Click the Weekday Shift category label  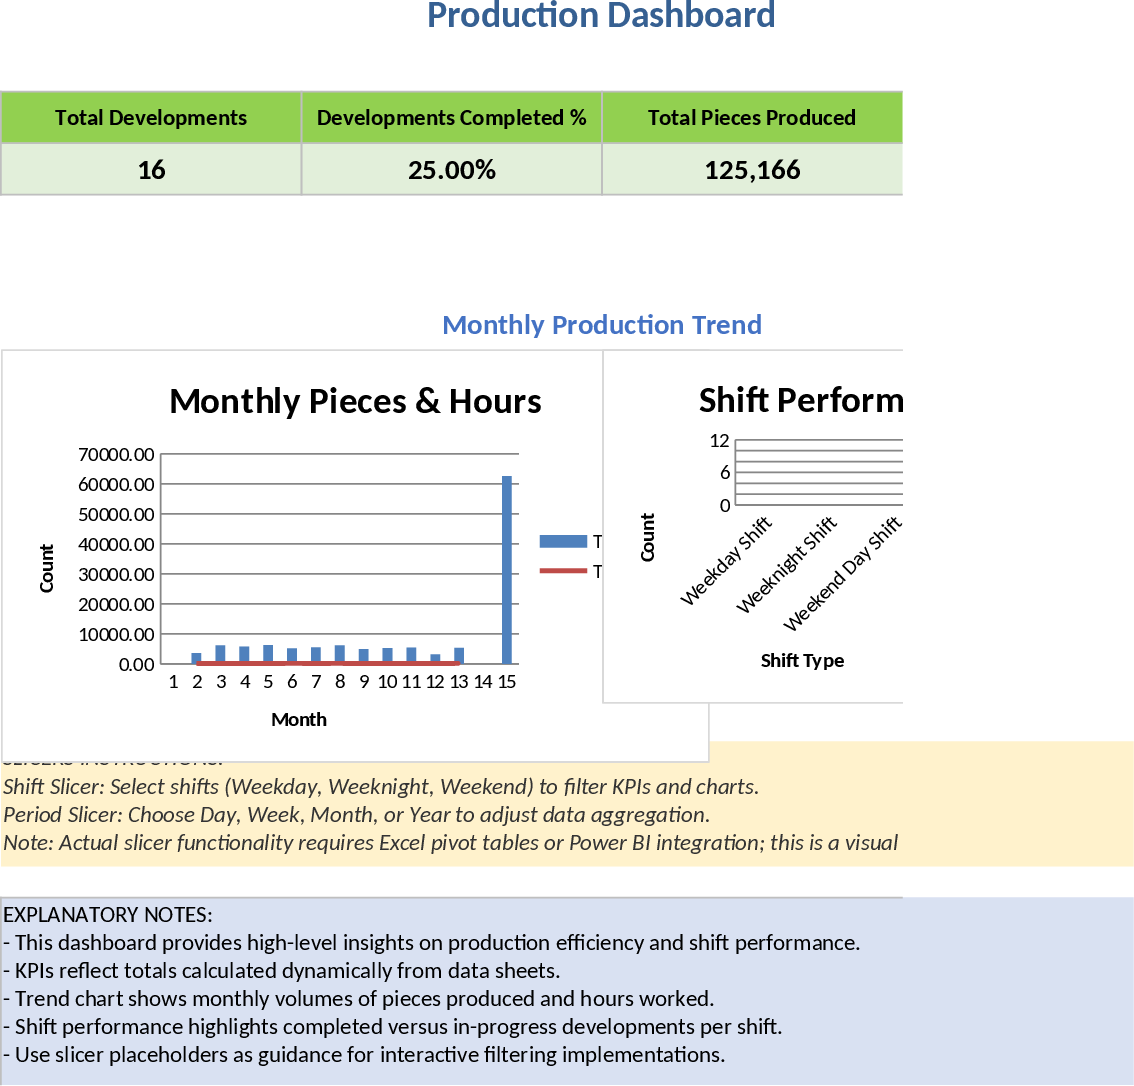726,562
